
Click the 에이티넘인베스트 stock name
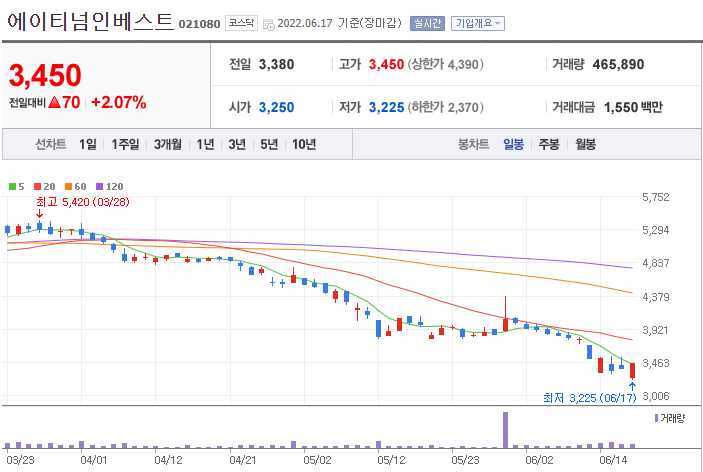[90, 22]
